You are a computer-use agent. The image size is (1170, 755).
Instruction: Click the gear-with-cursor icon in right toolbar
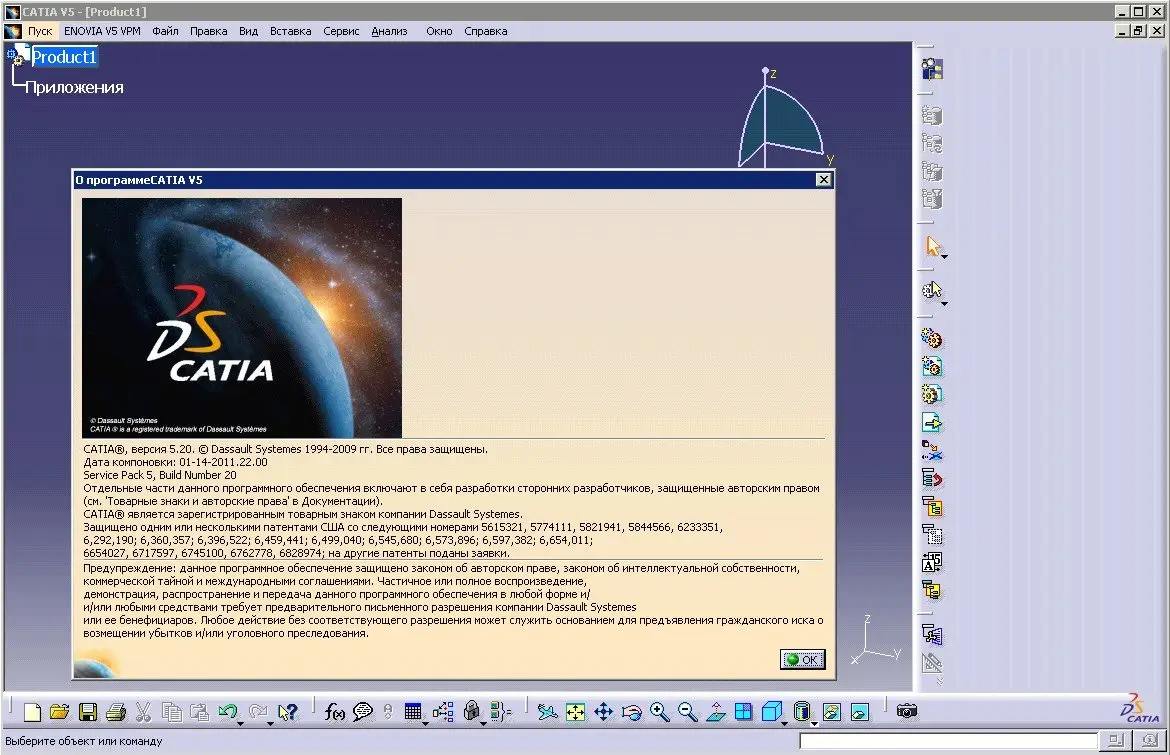point(932,290)
